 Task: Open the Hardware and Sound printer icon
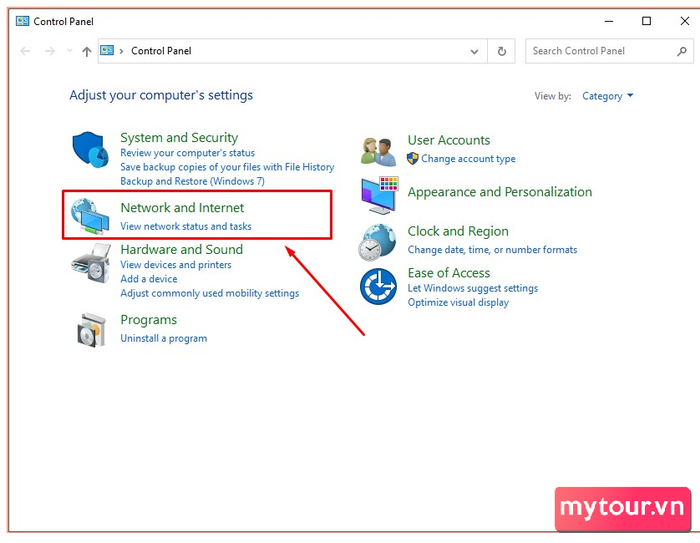pyautogui.click(x=91, y=263)
